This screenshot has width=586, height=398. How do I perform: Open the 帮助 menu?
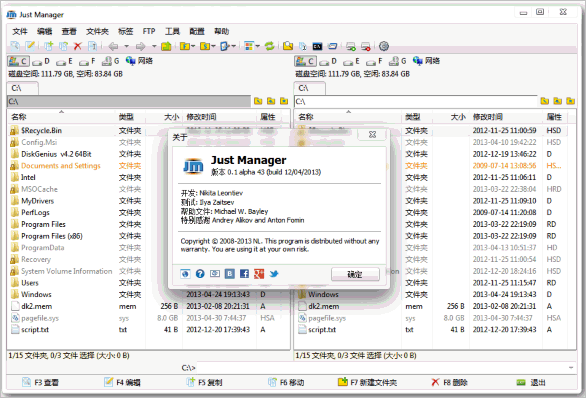[x=221, y=31]
